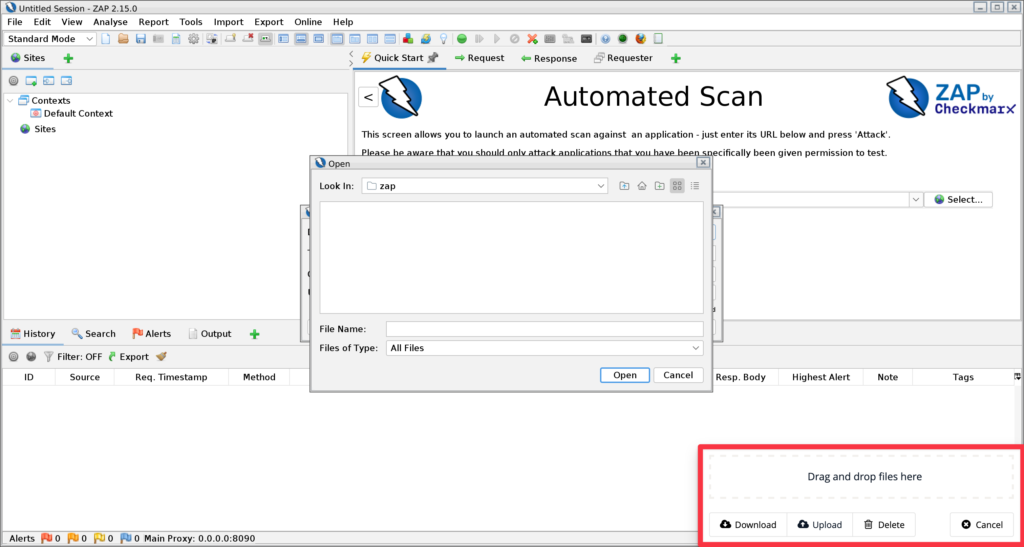Add a new tab beside the Sites tab
The image size is (1024, 547).
[68, 58]
